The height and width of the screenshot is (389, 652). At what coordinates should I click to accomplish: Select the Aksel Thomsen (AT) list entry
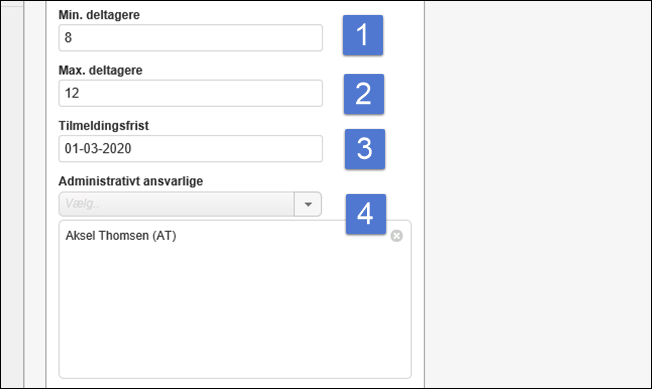[x=121, y=236]
